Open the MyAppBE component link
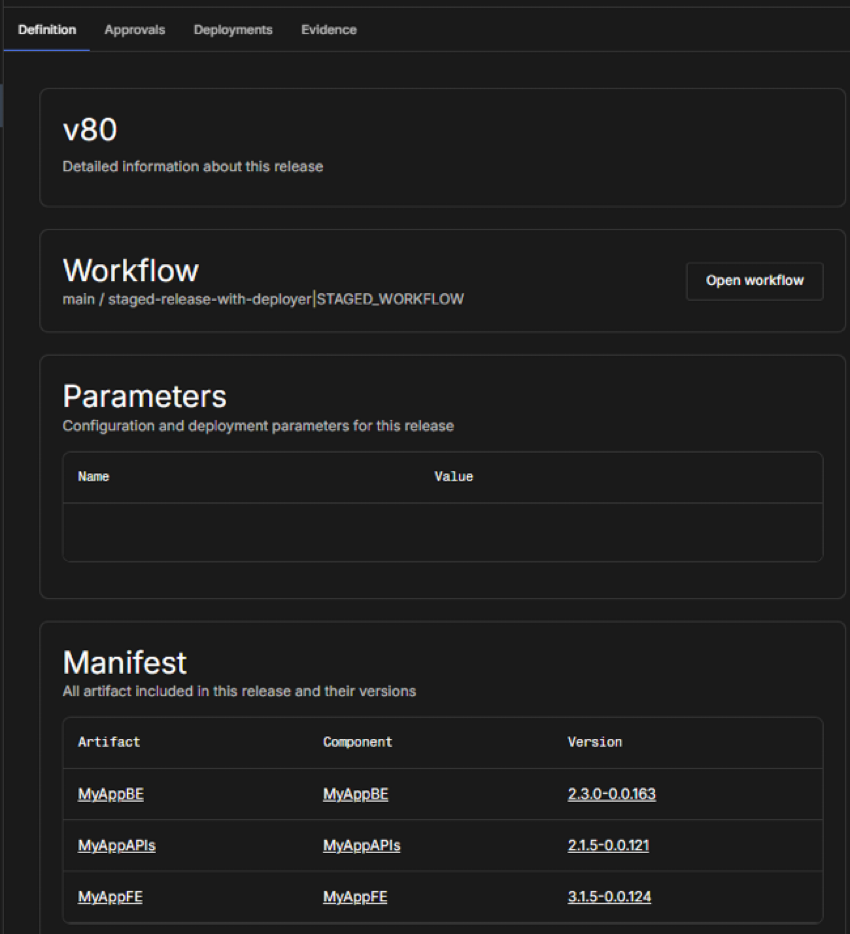The width and height of the screenshot is (850, 934). (355, 794)
